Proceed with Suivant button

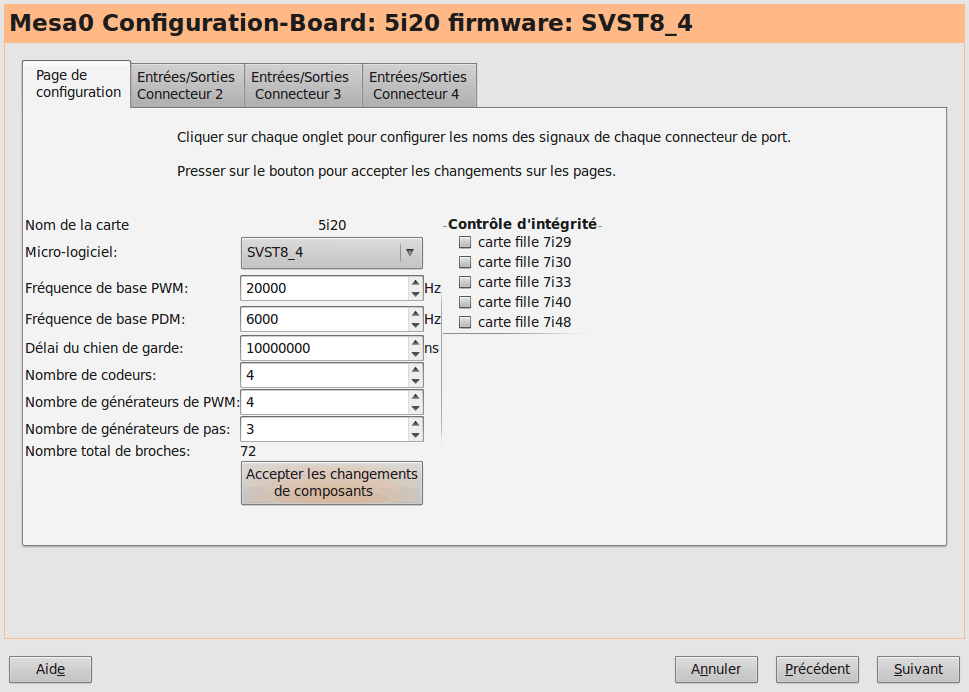918,669
